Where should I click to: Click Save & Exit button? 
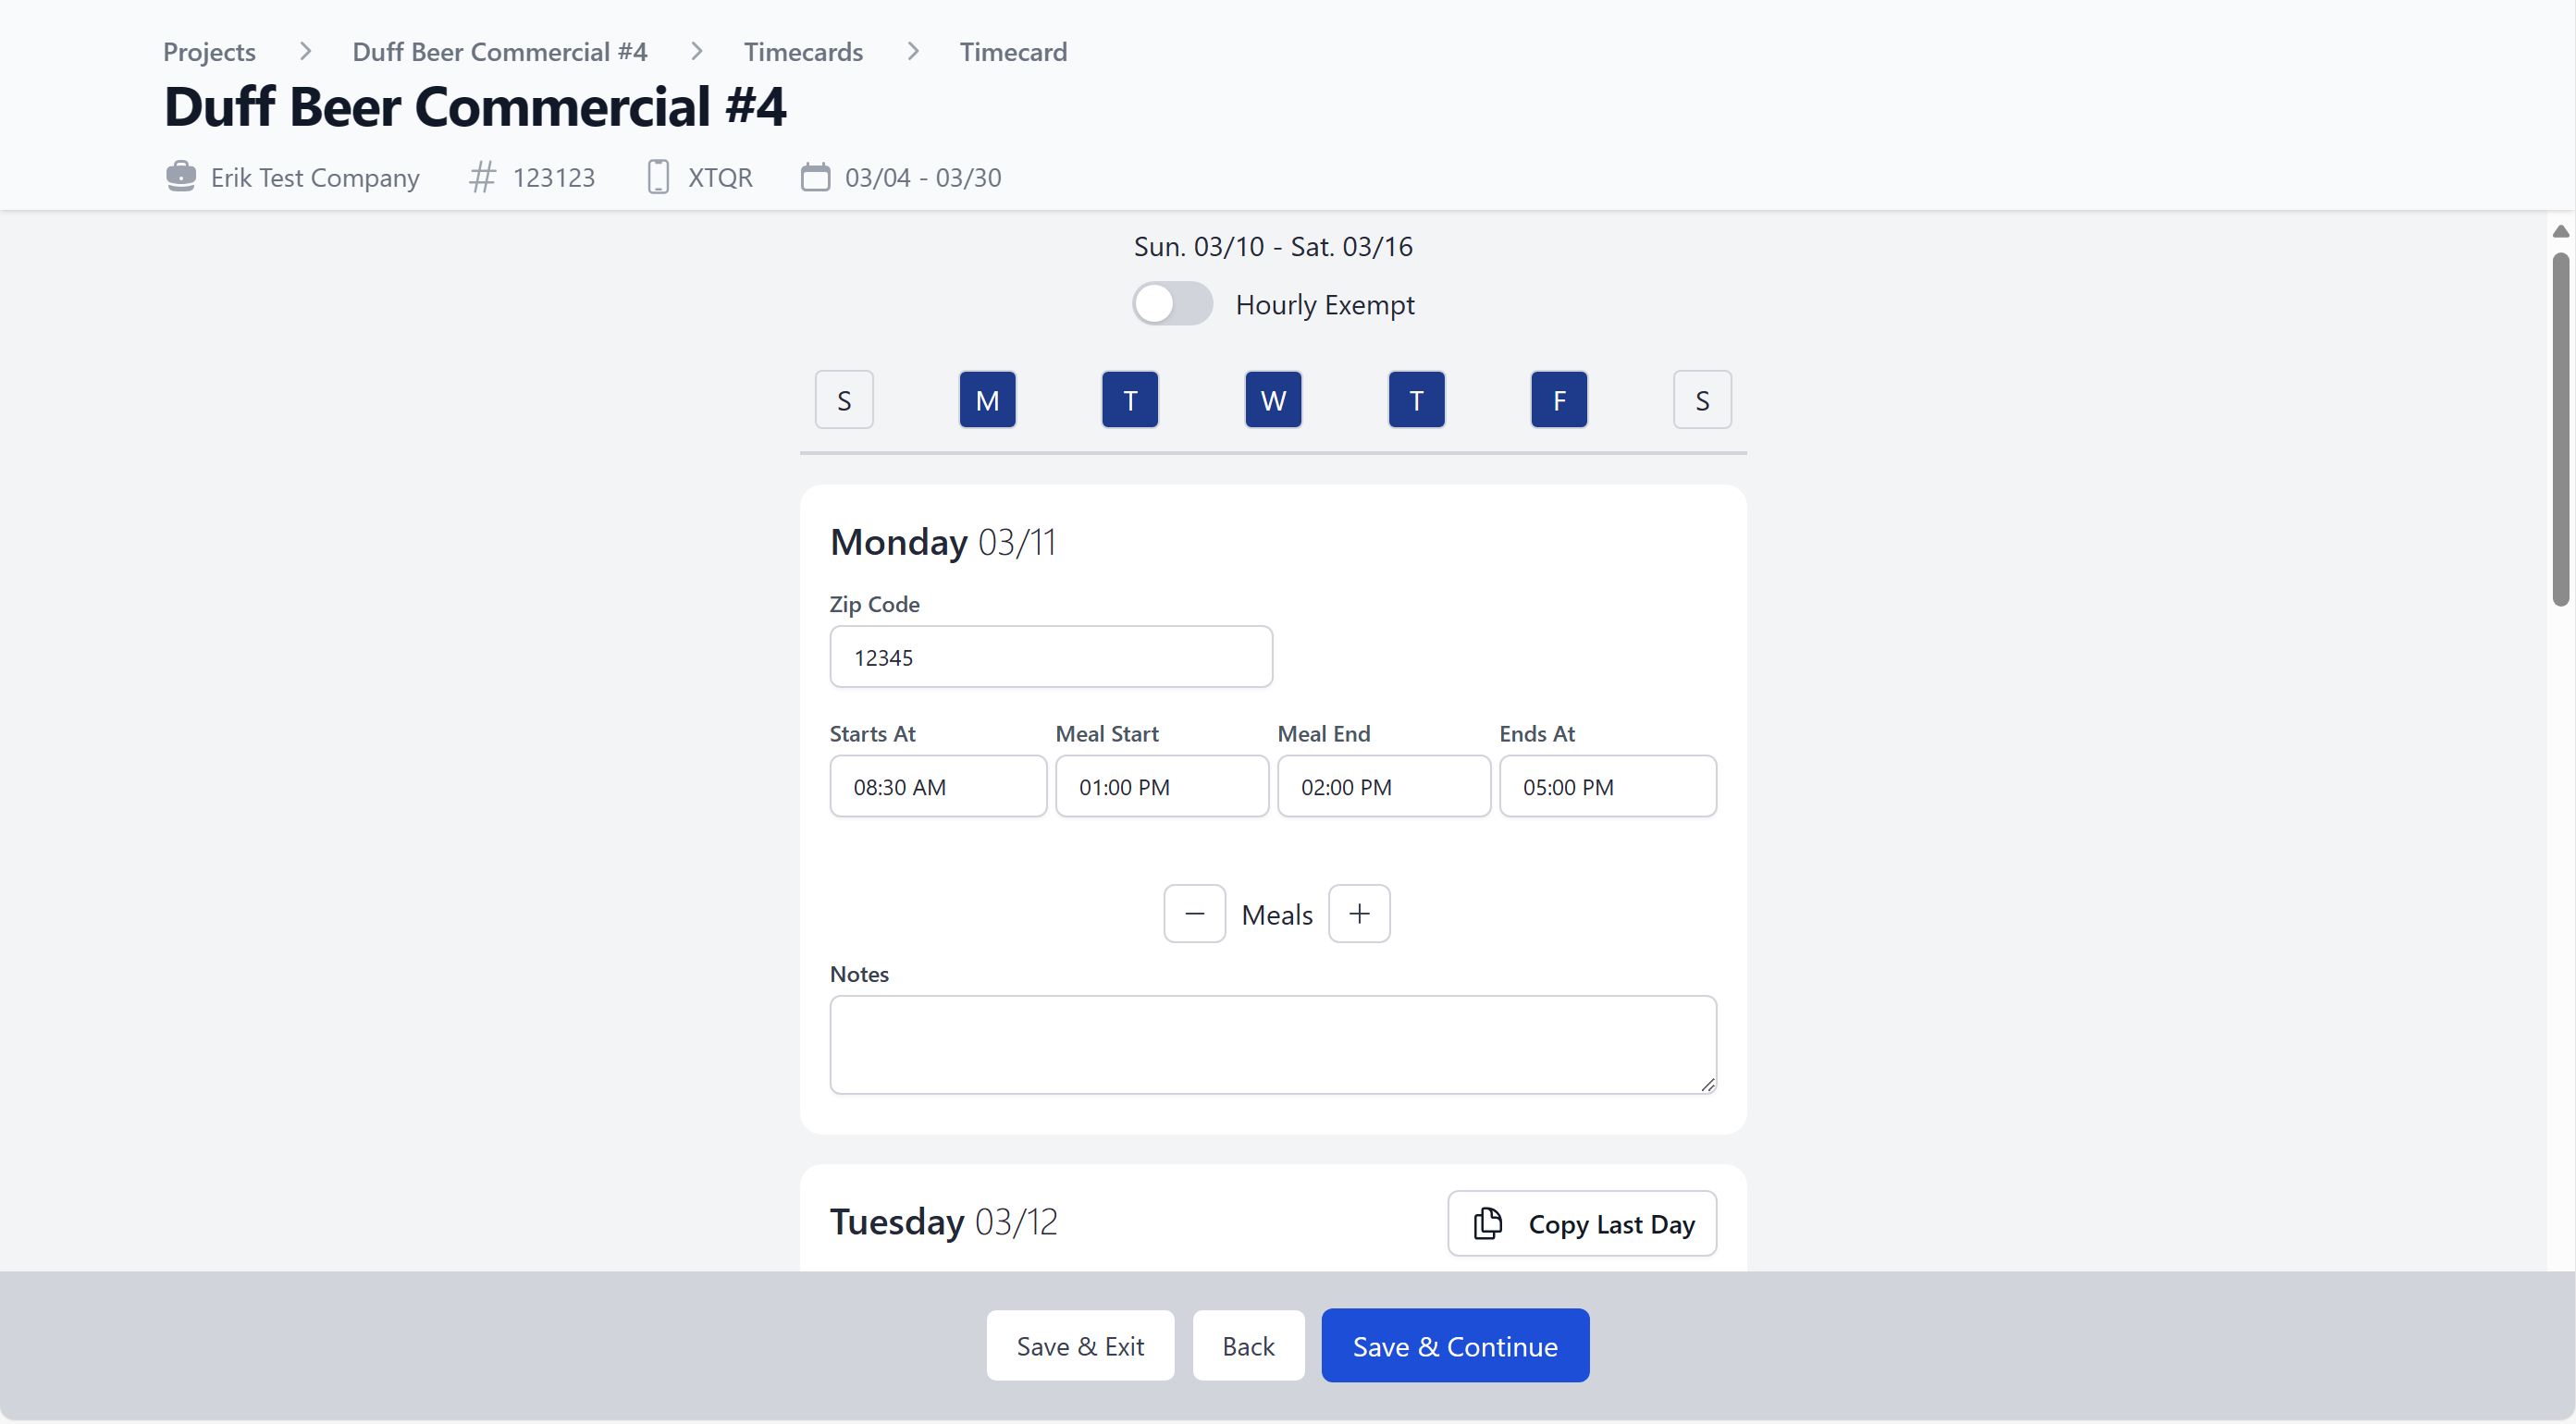point(1080,1346)
